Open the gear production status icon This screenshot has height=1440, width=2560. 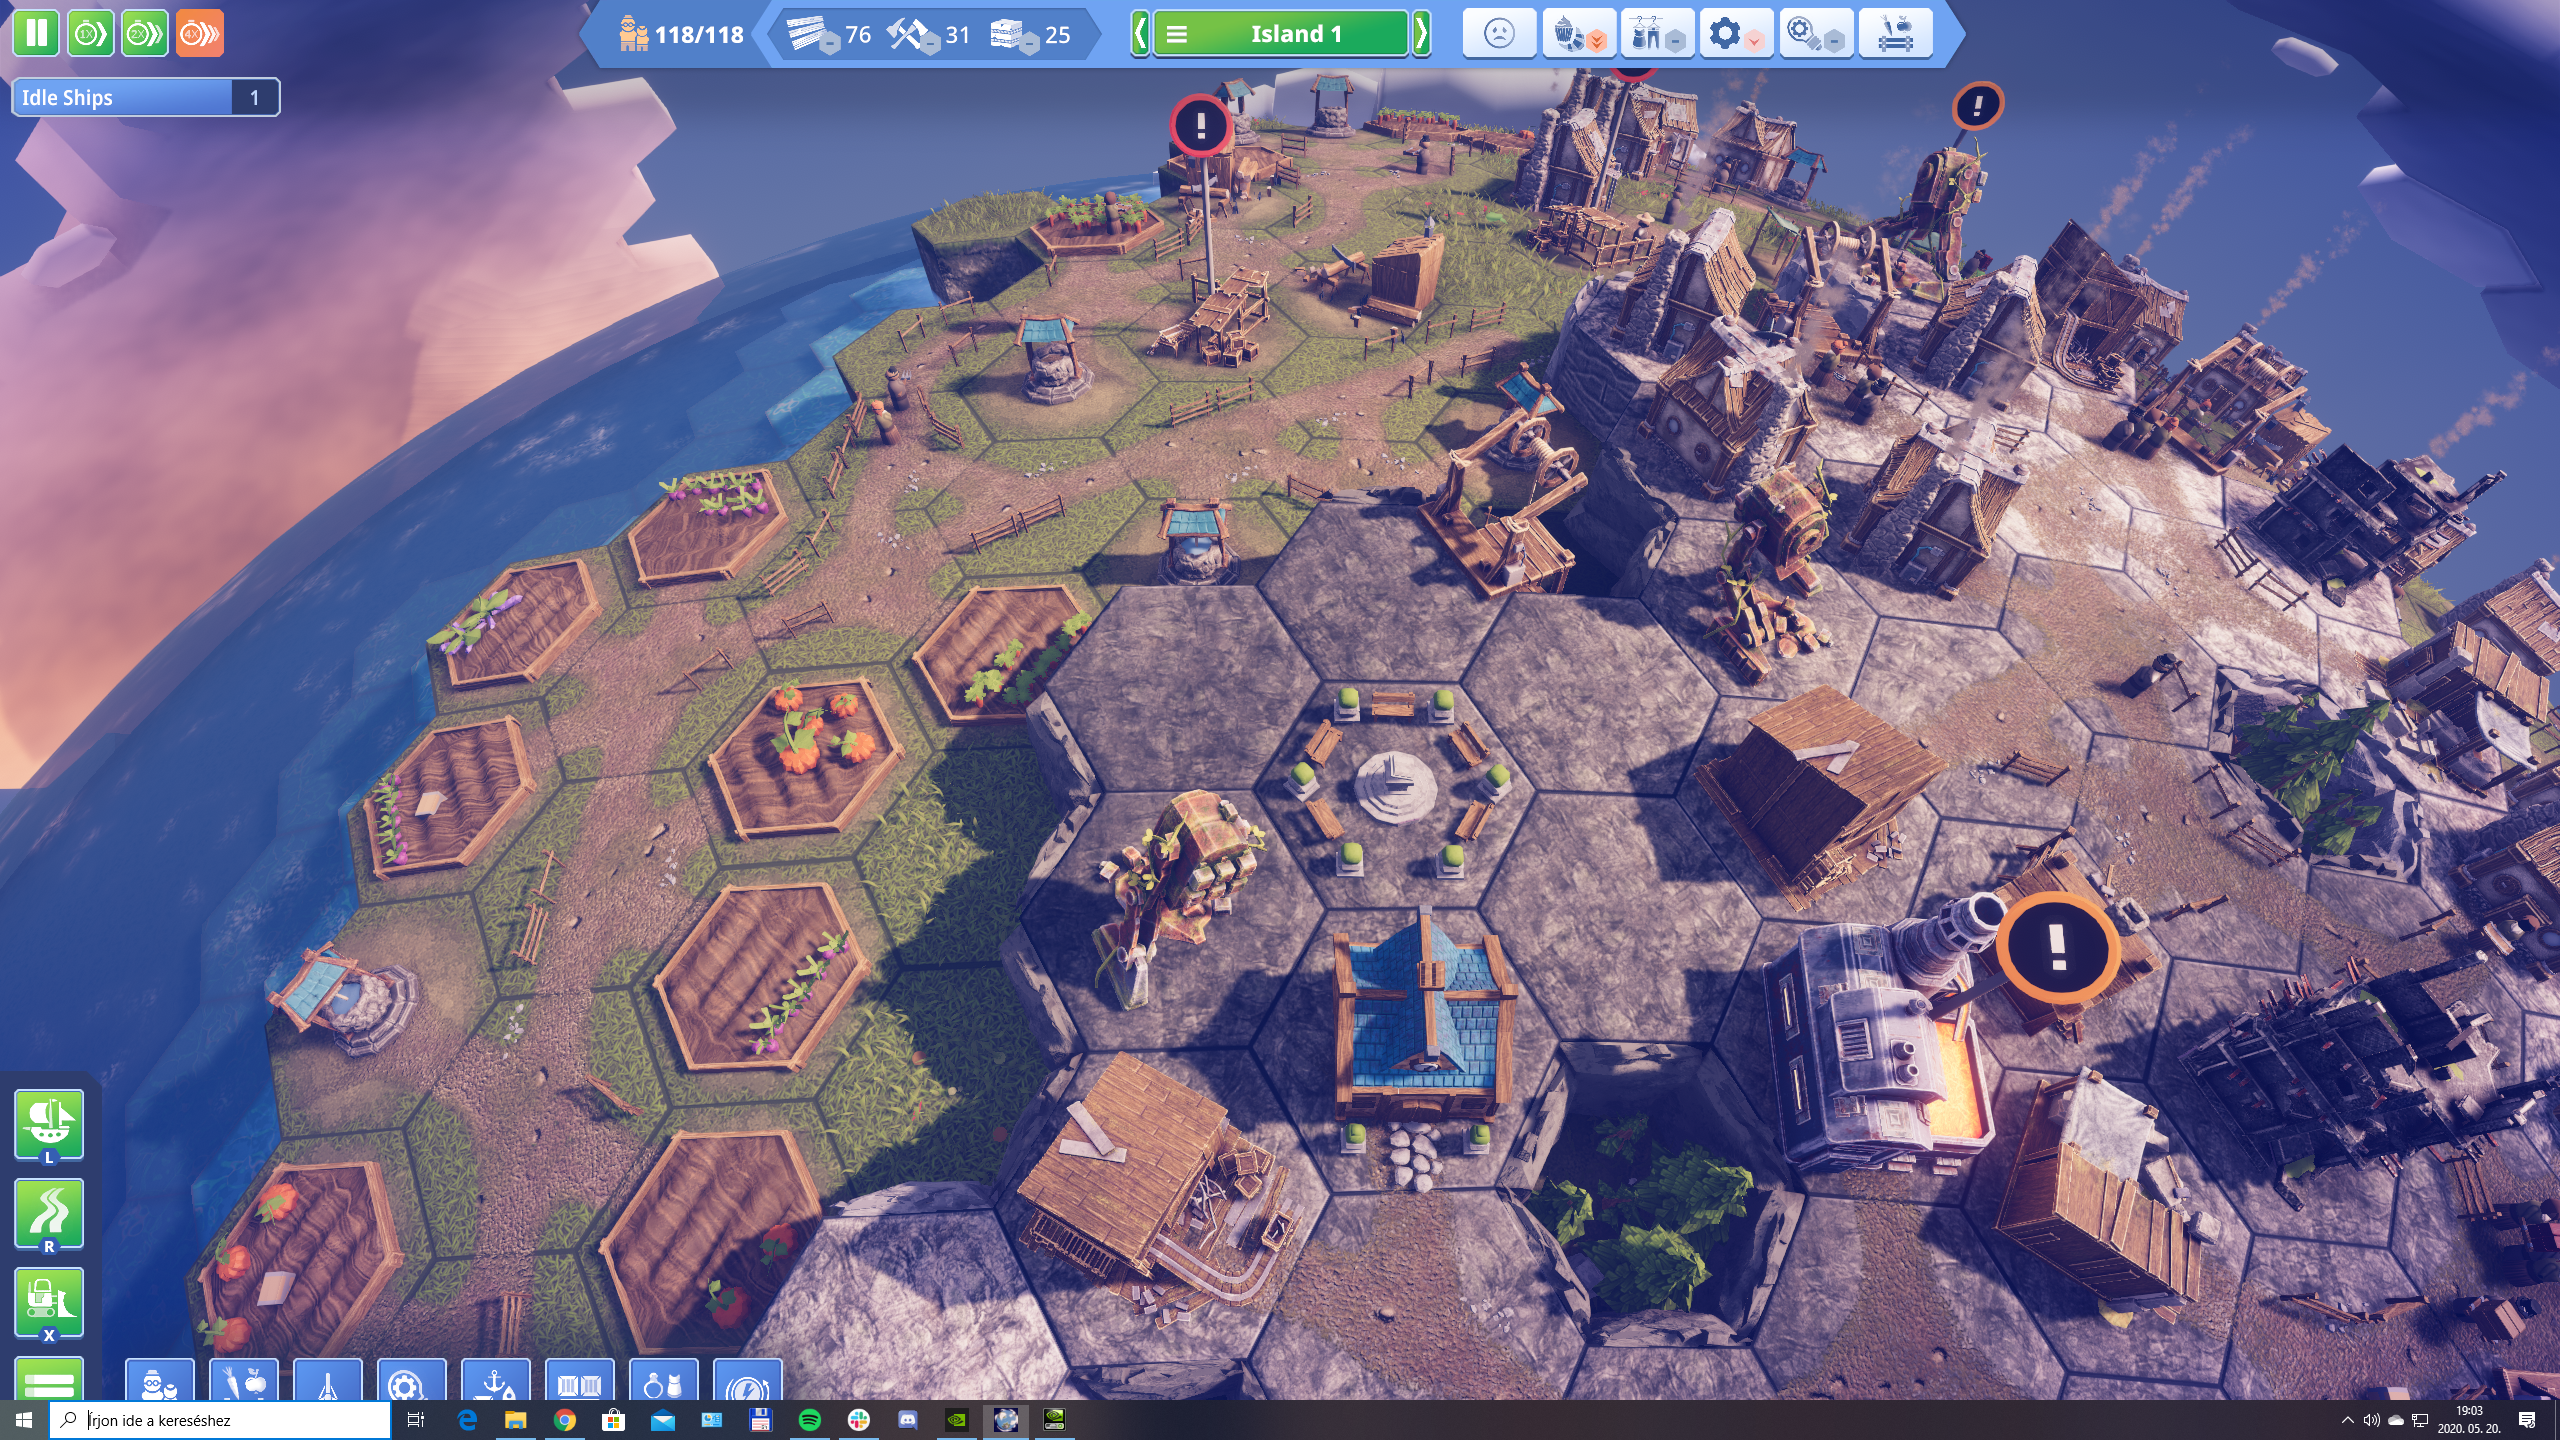click(x=1736, y=33)
